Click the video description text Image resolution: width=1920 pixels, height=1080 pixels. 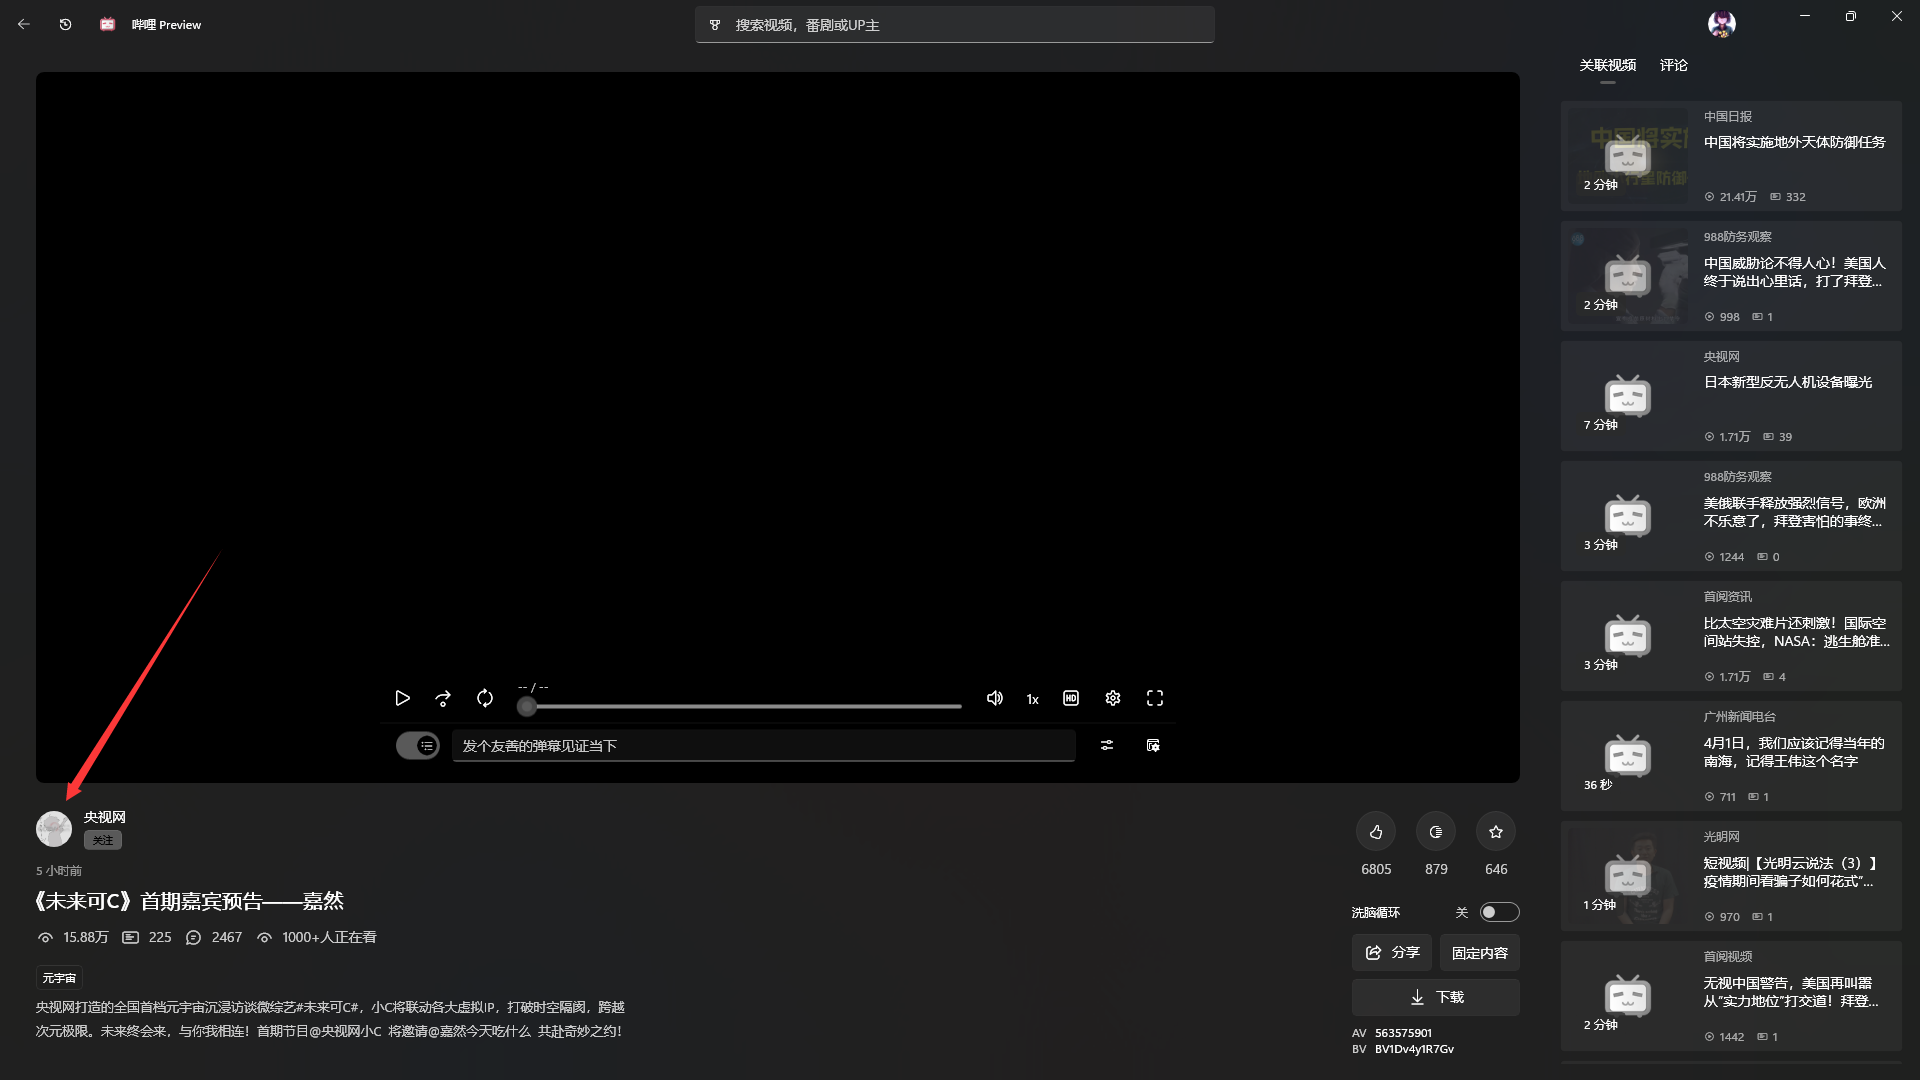[330, 1019]
